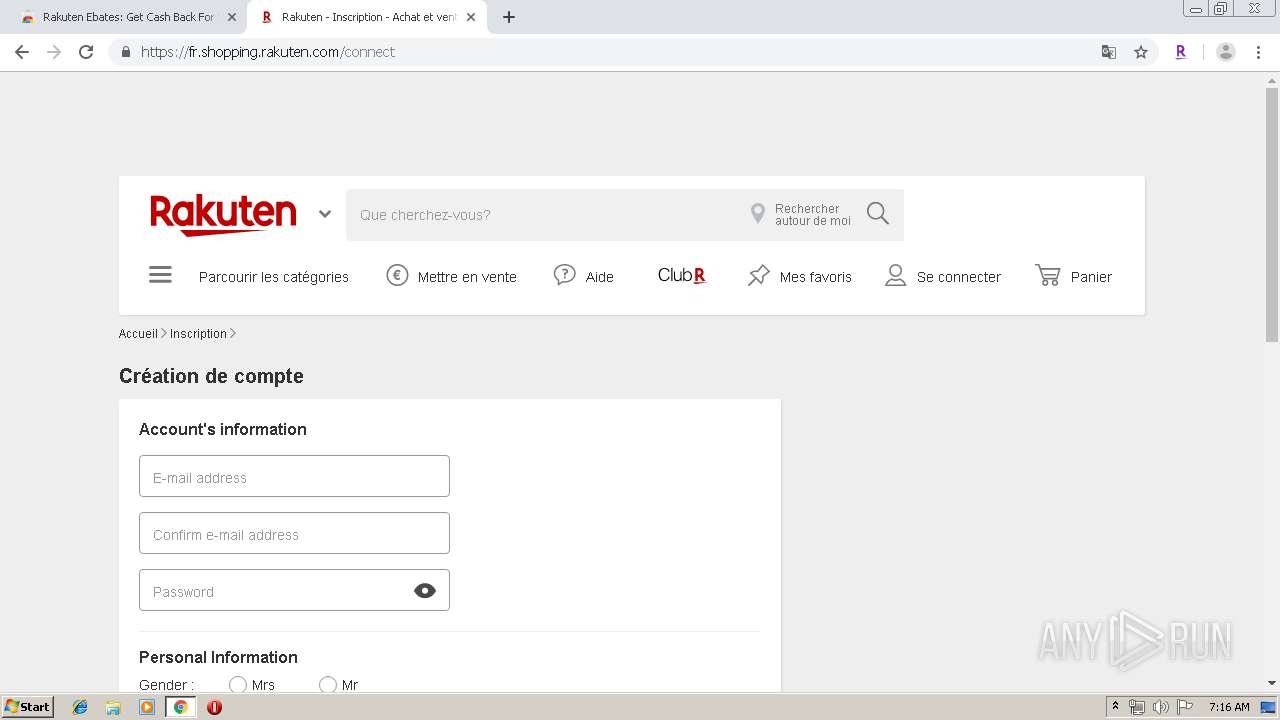Click the pushpin Mes favoris icon
The image size is (1280, 720).
pyautogui.click(x=759, y=275)
